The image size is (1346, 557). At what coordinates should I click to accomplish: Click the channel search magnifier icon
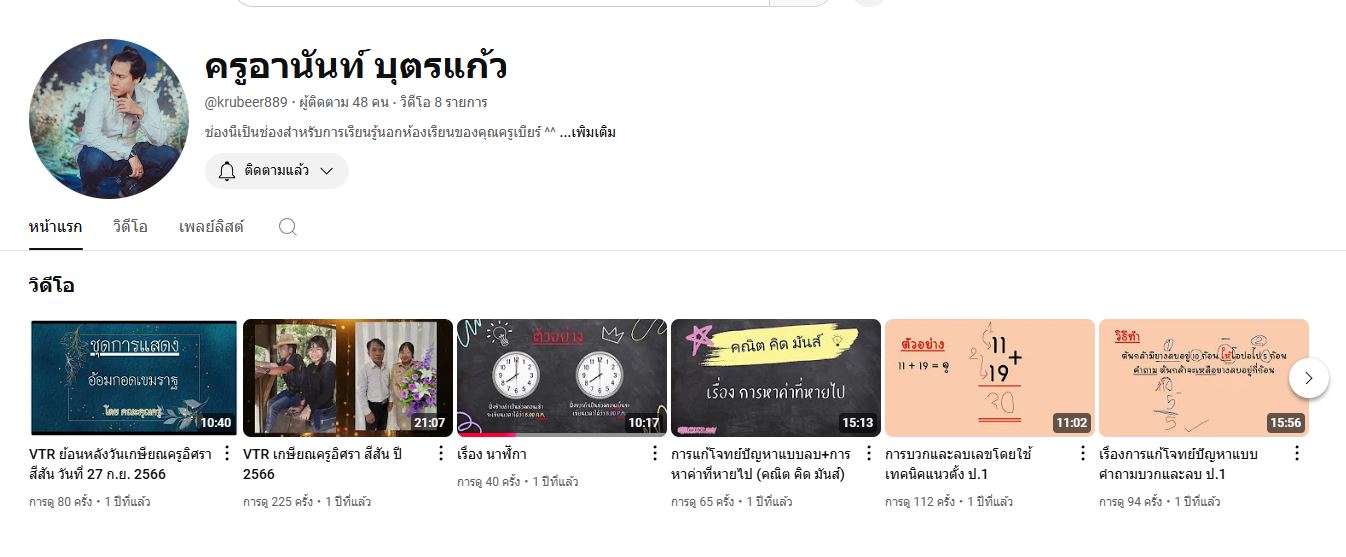[x=287, y=227]
